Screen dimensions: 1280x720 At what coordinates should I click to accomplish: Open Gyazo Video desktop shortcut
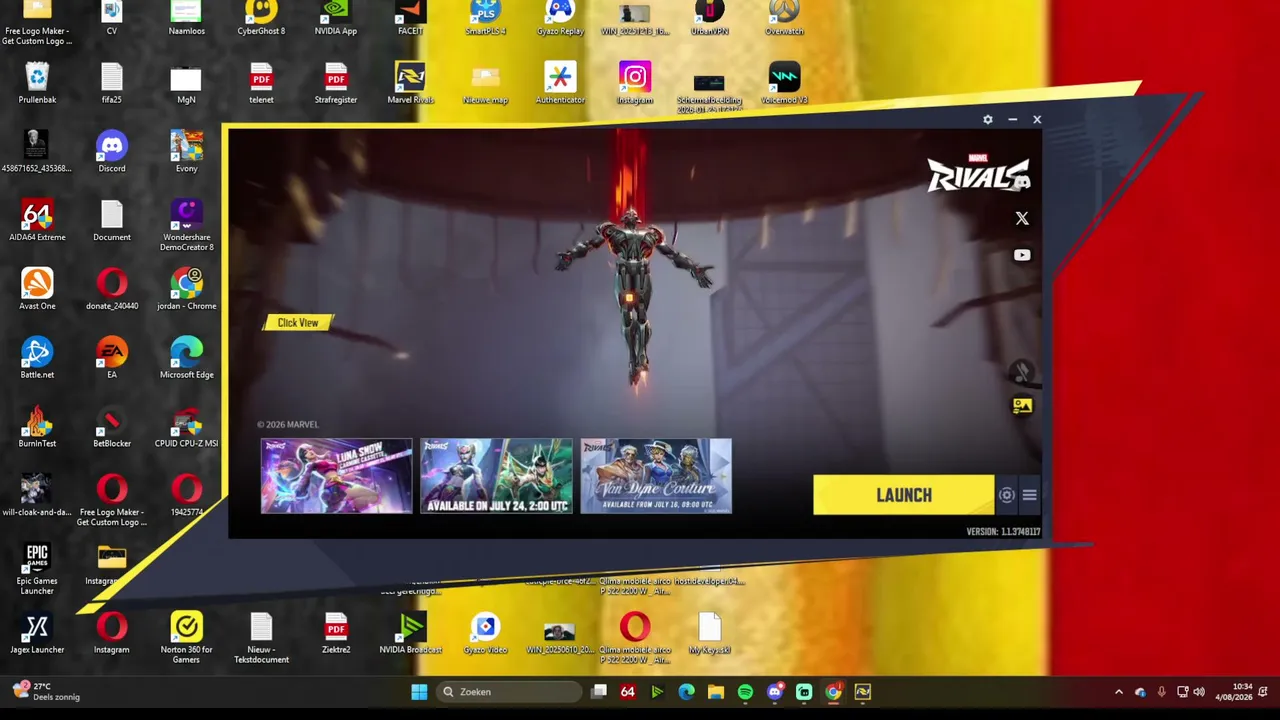(485, 634)
